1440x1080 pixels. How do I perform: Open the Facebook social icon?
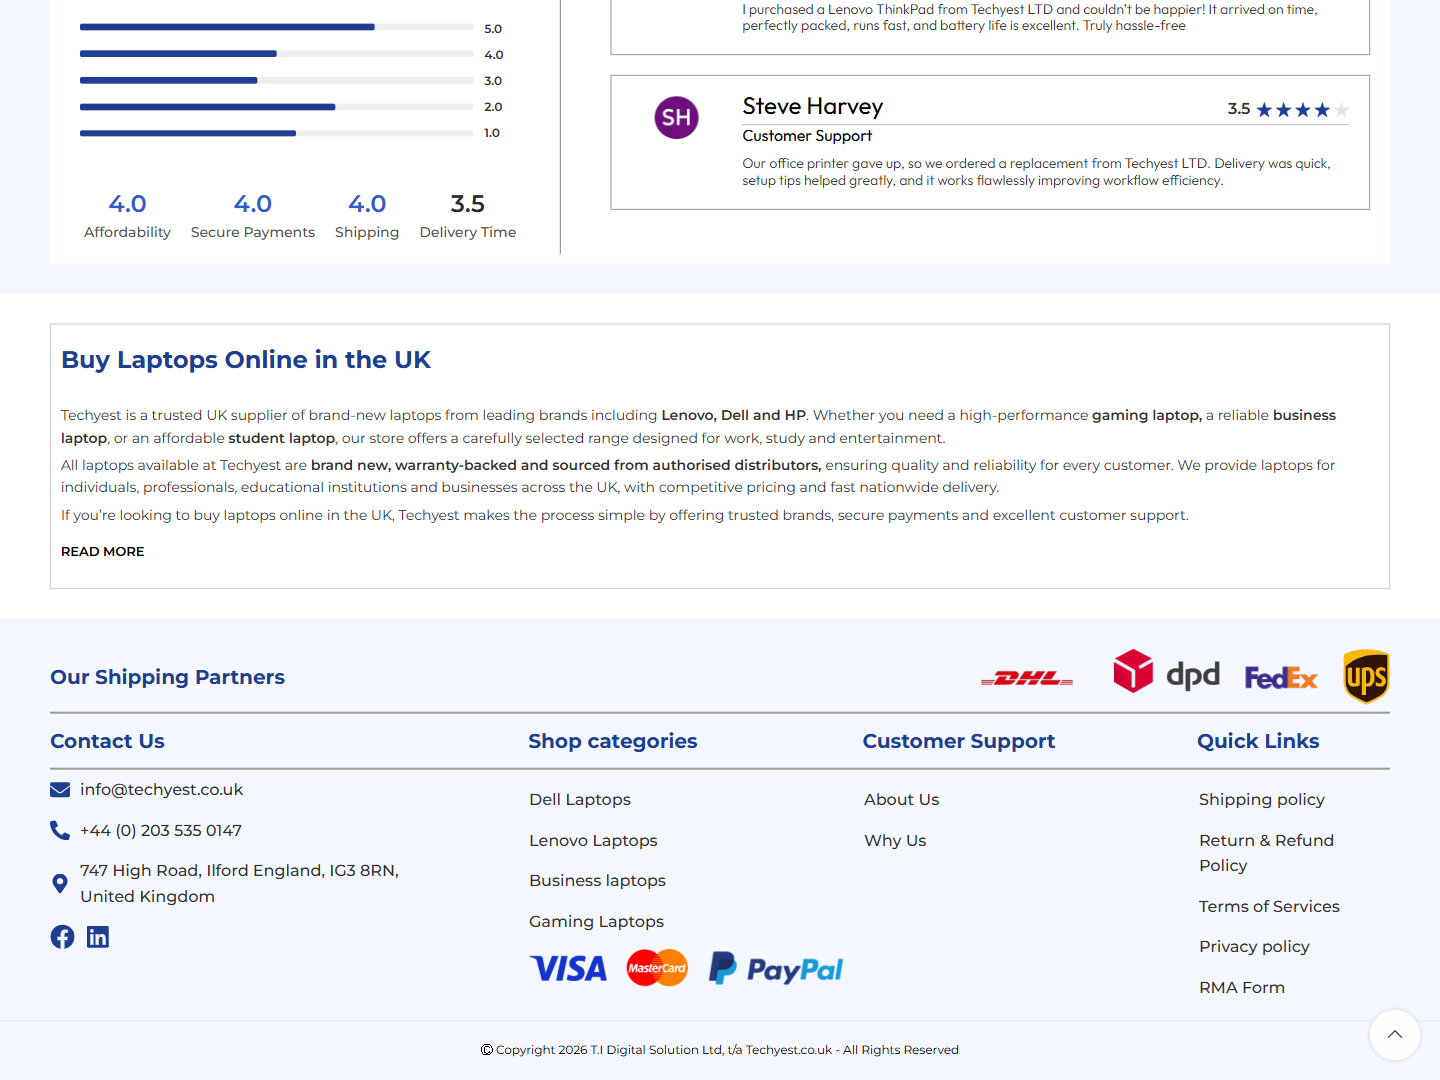coord(62,937)
